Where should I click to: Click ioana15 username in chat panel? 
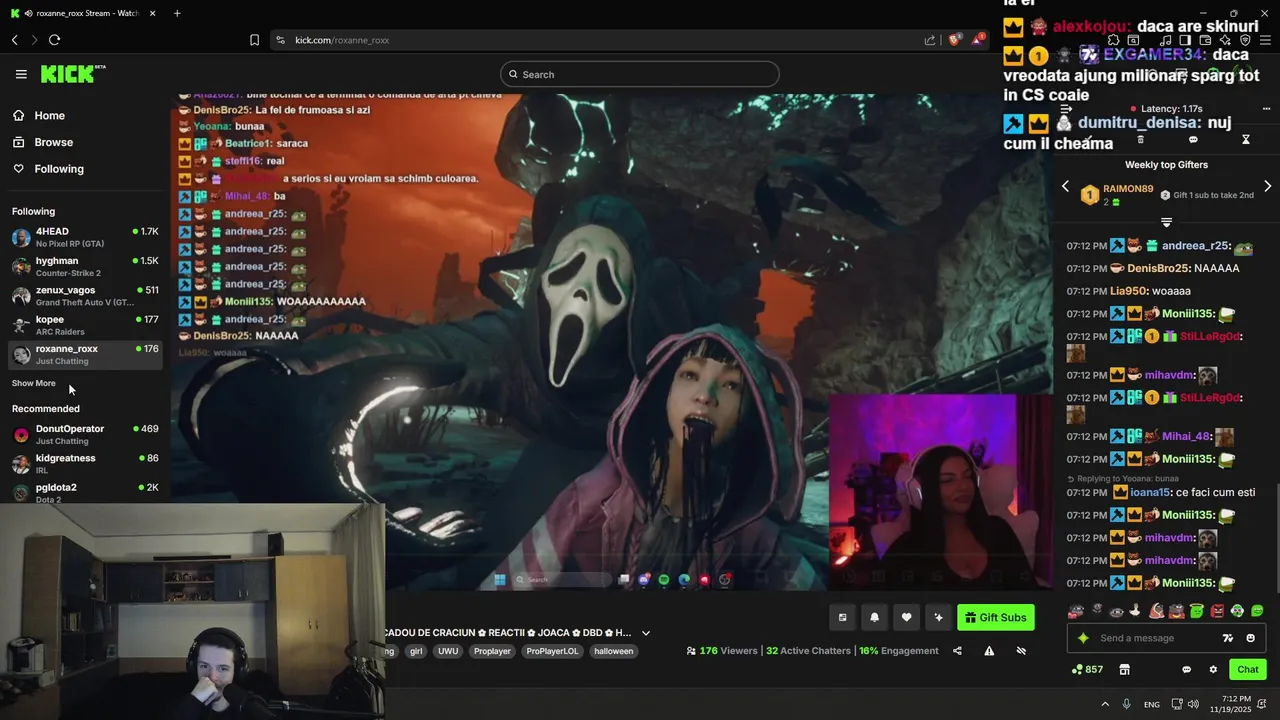tap(1150, 493)
